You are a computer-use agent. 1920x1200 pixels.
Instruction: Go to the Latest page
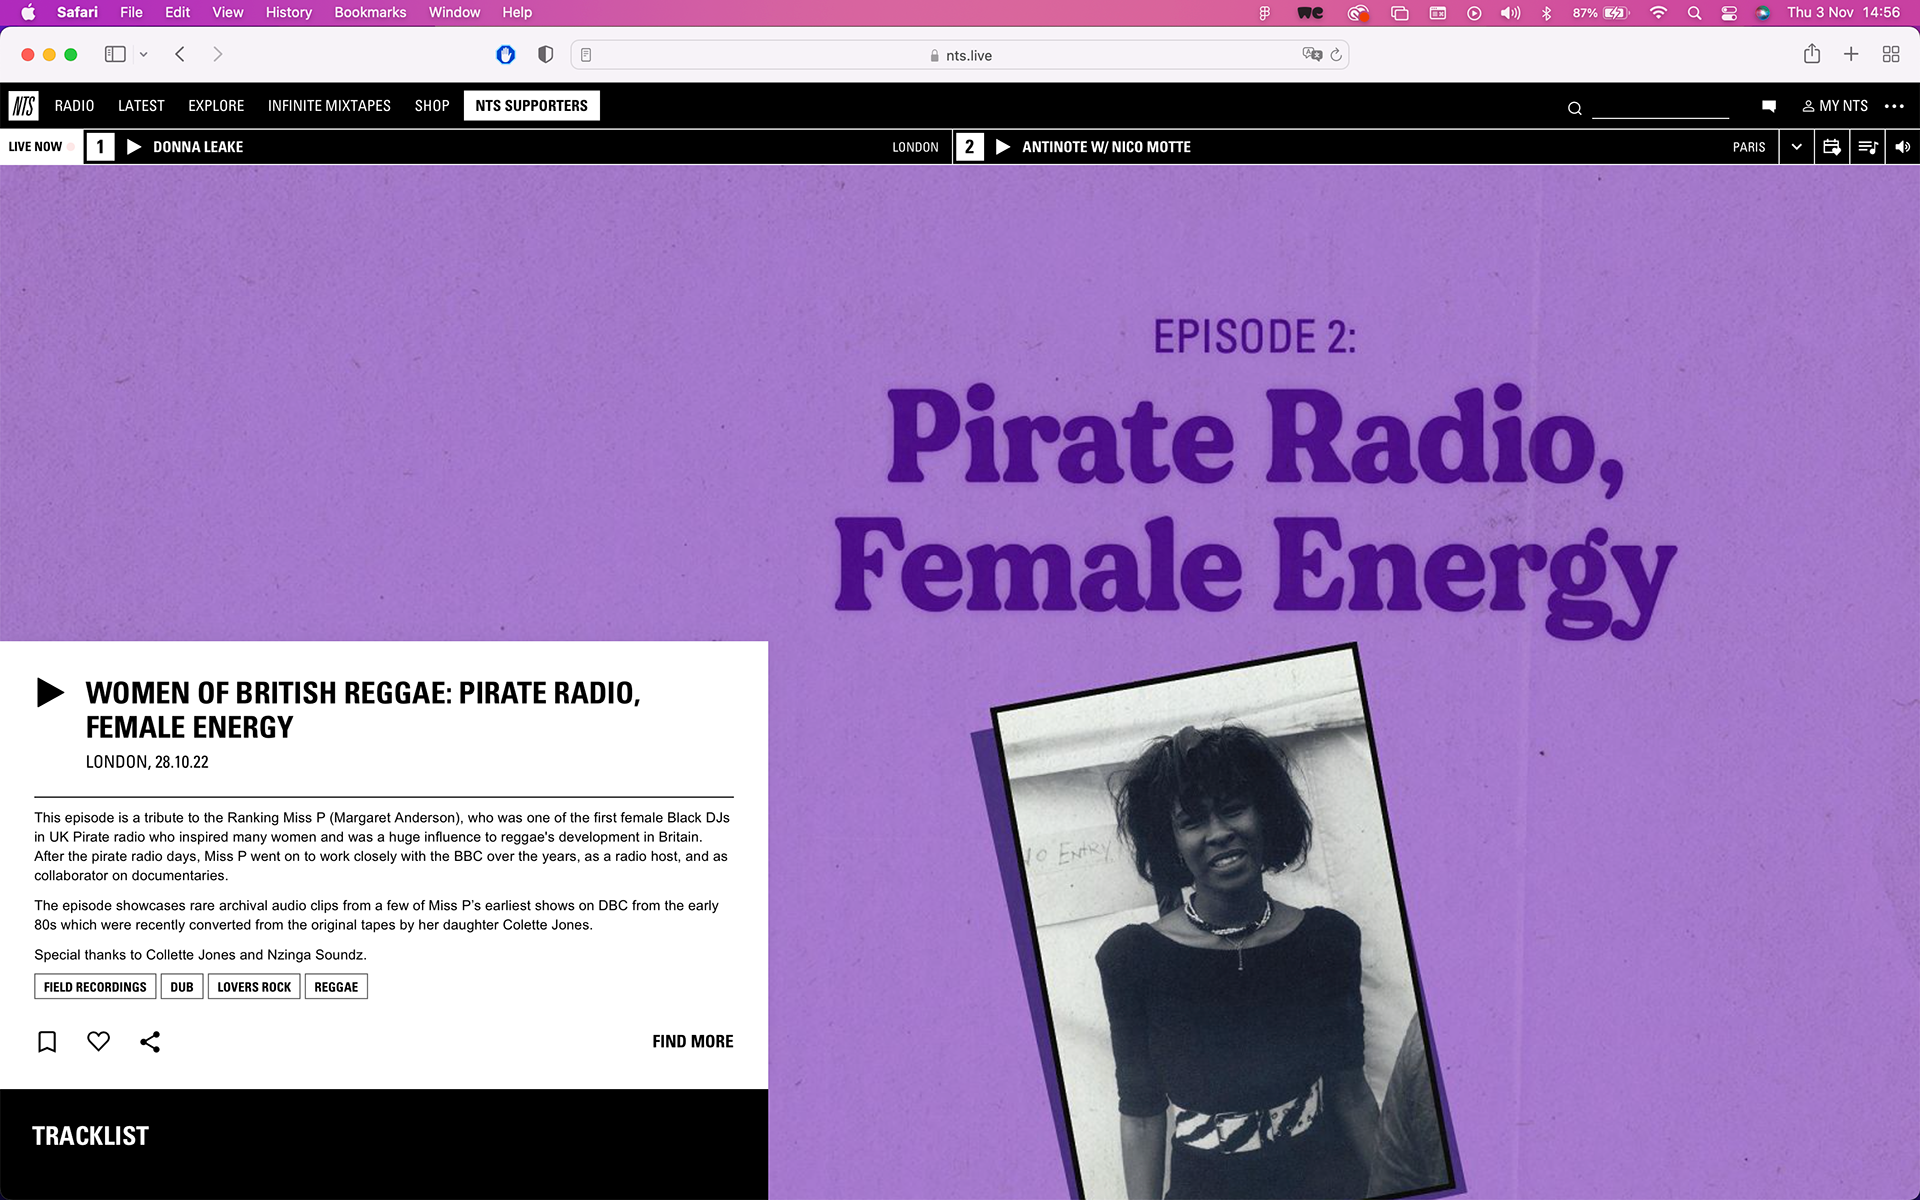pyautogui.click(x=141, y=106)
